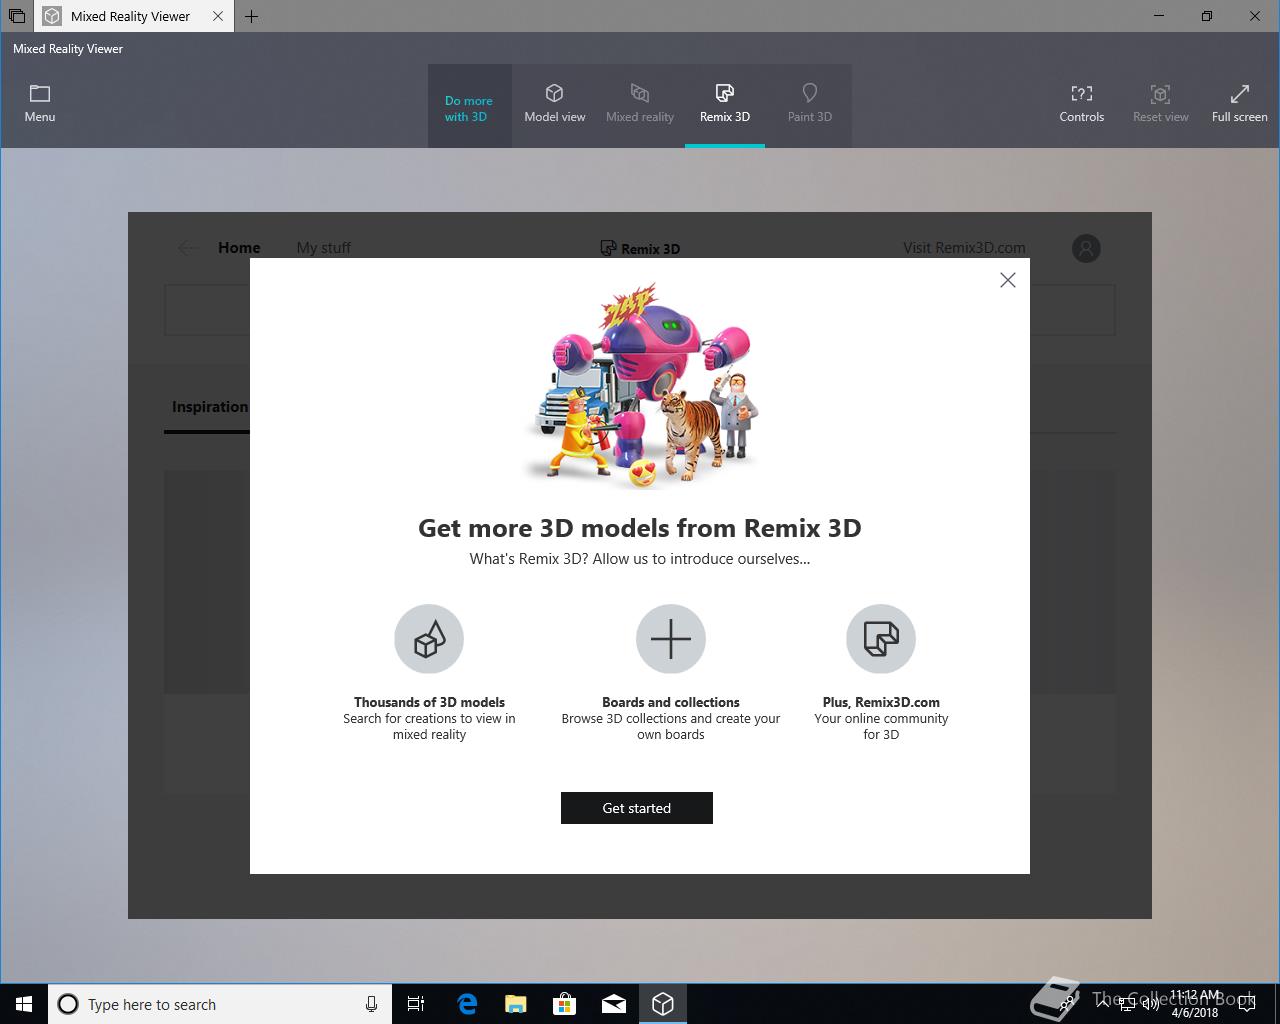
Task: Switch to Model view
Action: click(x=555, y=105)
